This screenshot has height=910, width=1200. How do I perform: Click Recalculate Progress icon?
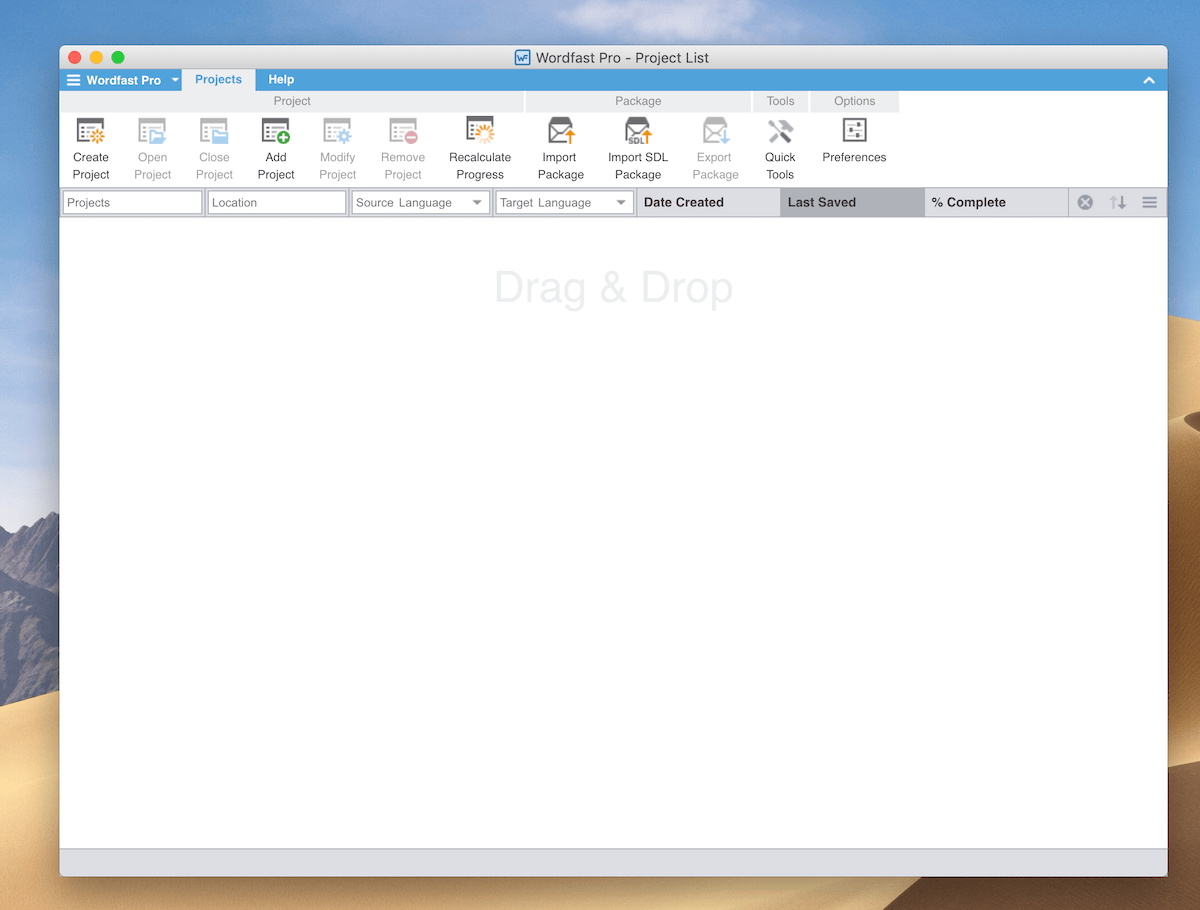pos(480,130)
